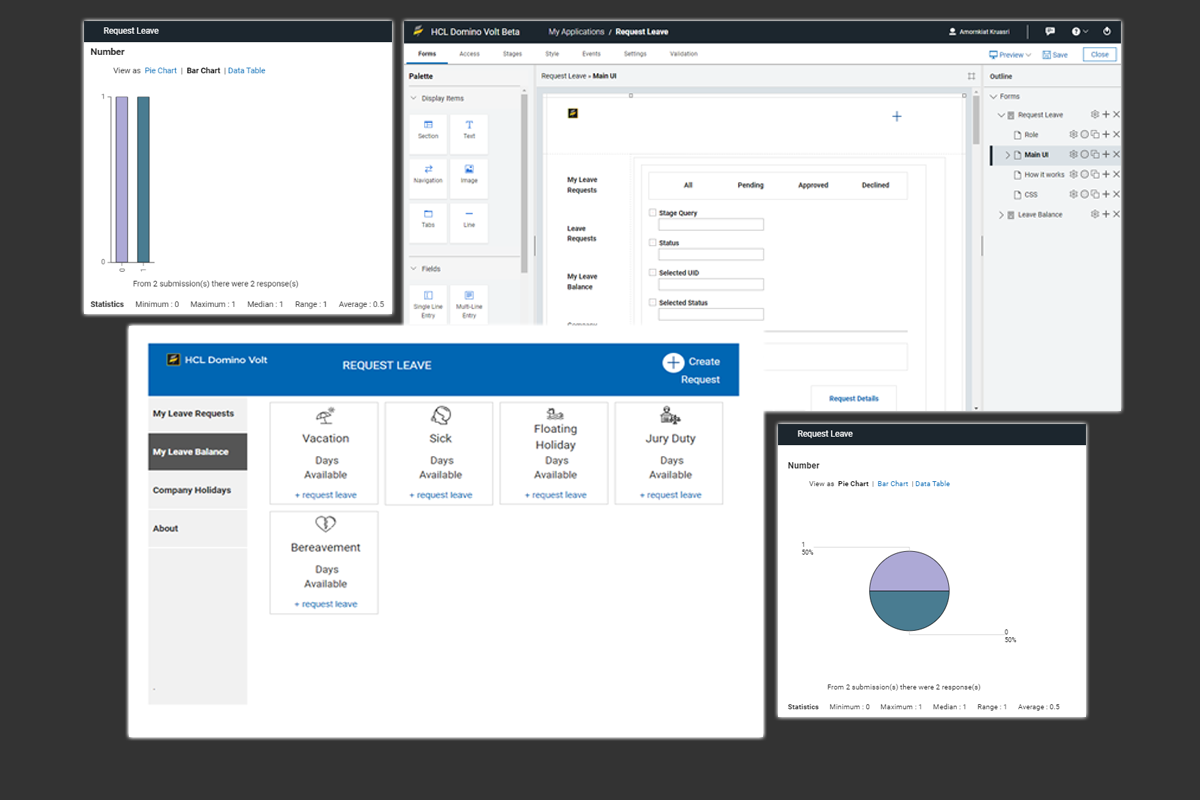This screenshot has height=800, width=1200.
Task: Switch to the Access tab
Action: point(469,54)
